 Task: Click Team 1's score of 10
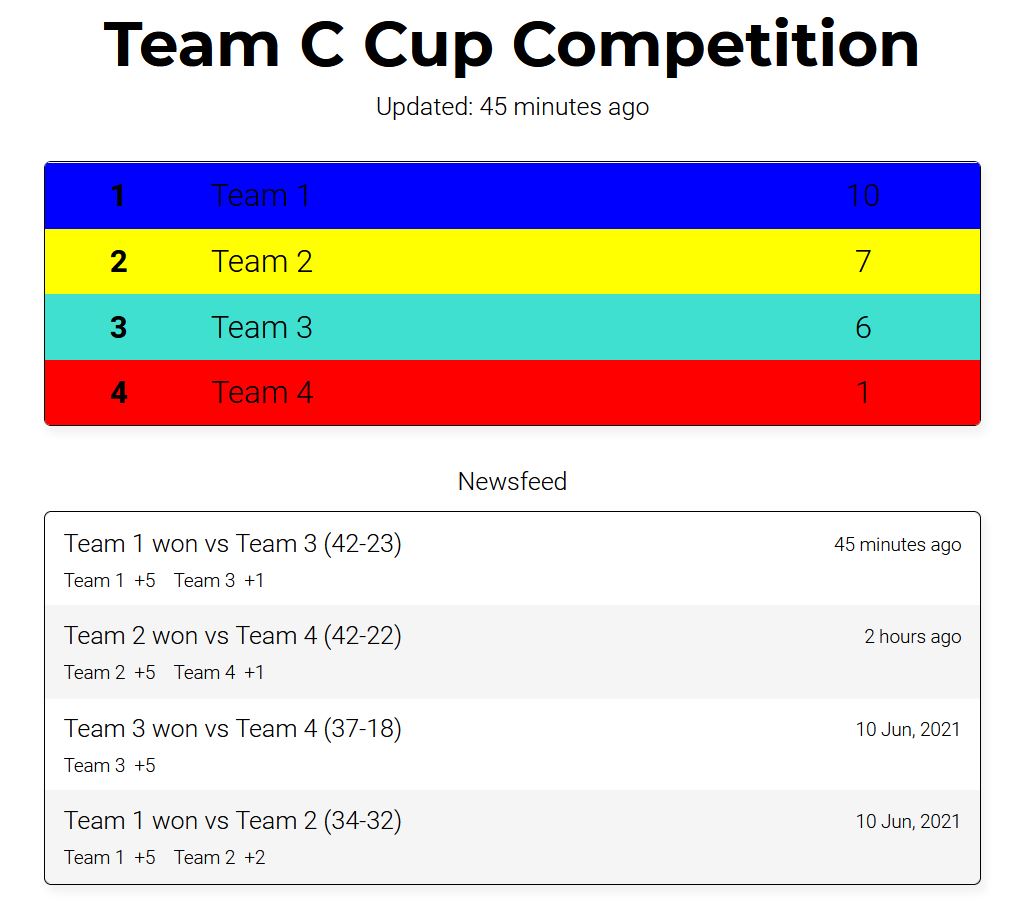click(863, 196)
